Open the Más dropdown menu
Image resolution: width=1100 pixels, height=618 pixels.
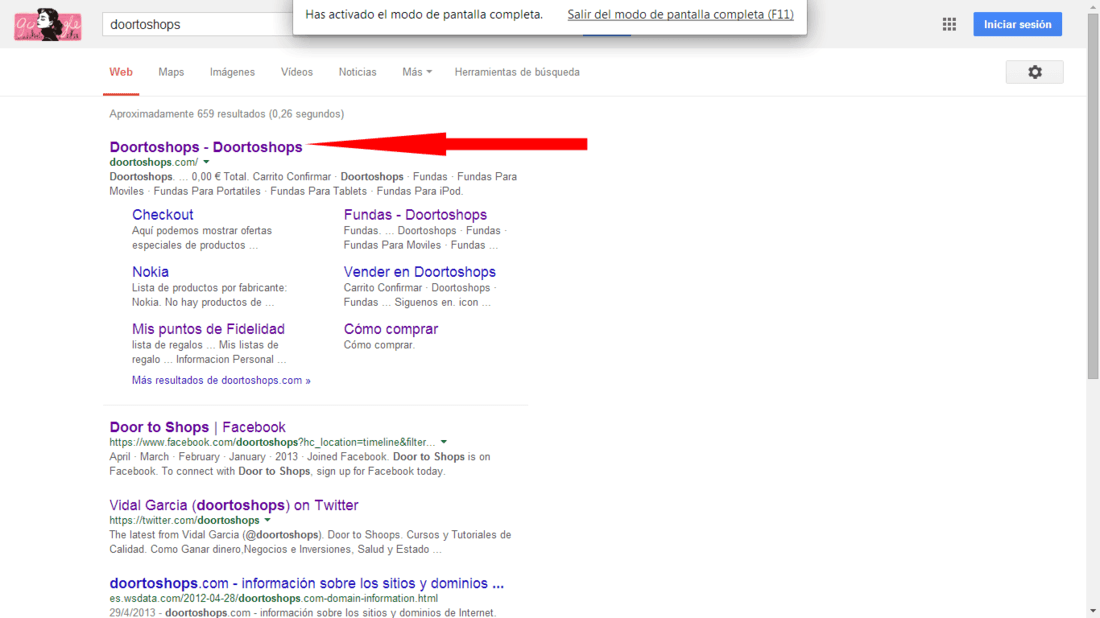pyautogui.click(x=417, y=72)
